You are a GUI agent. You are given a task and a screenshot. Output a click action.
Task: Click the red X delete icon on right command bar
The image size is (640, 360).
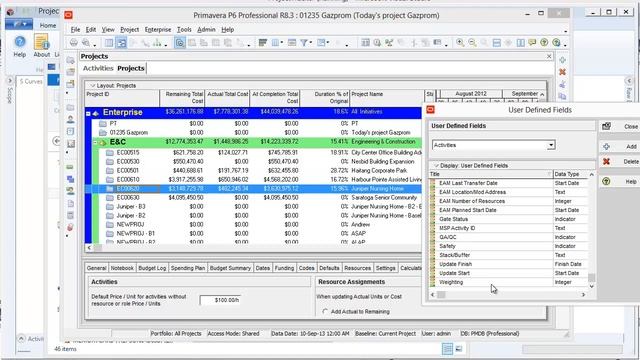coord(562,72)
